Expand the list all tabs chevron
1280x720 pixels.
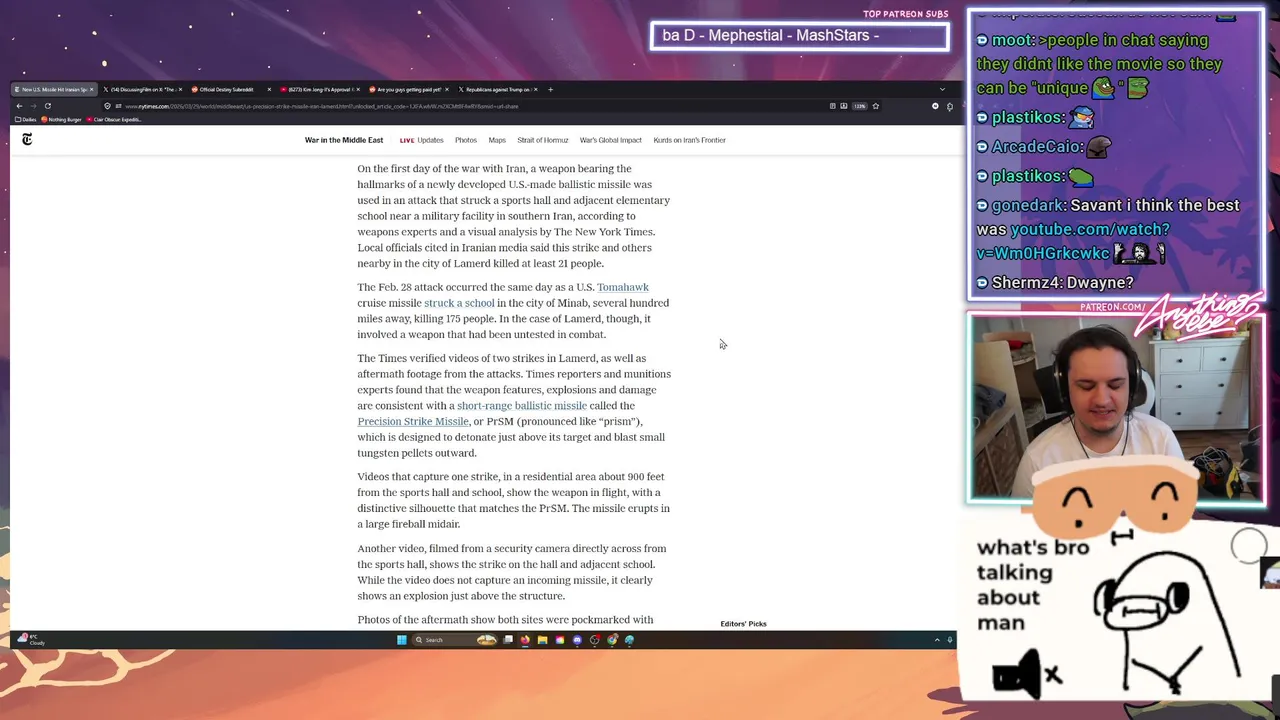point(941,89)
